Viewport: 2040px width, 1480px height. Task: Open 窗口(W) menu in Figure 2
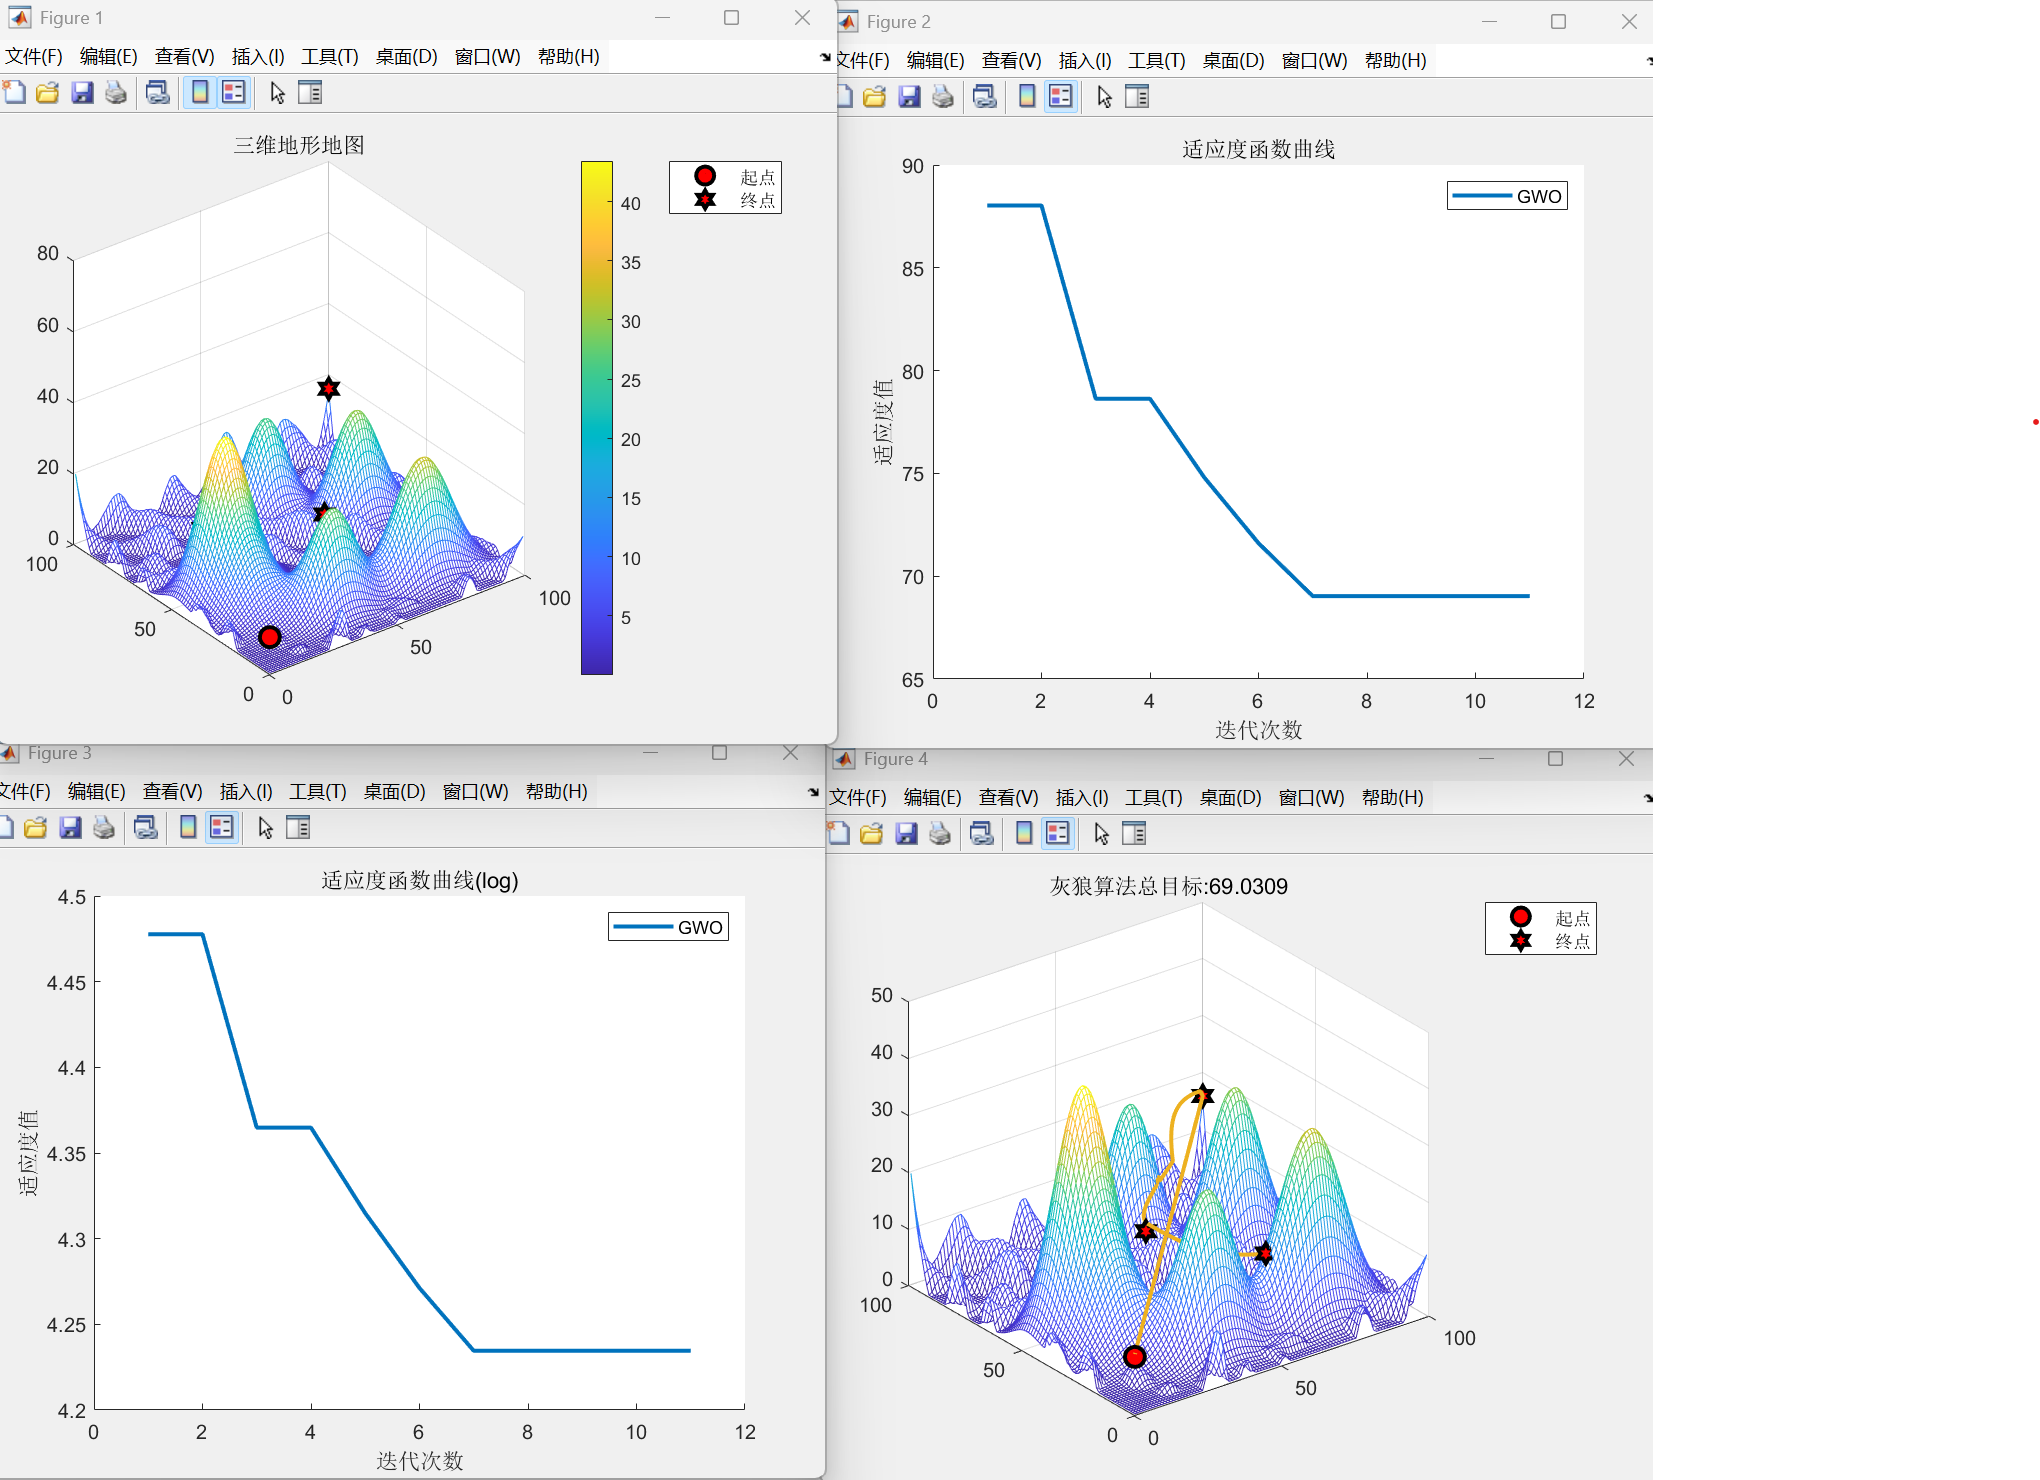(1314, 61)
